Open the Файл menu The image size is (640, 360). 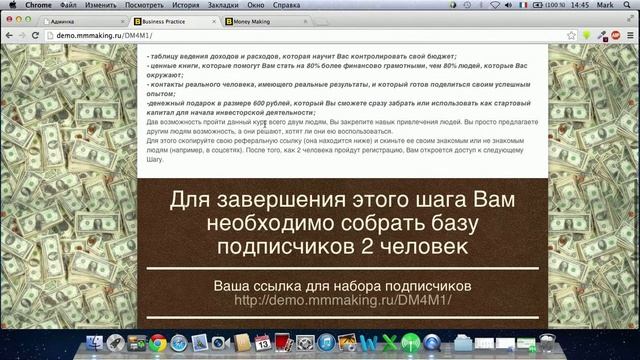pos(68,5)
